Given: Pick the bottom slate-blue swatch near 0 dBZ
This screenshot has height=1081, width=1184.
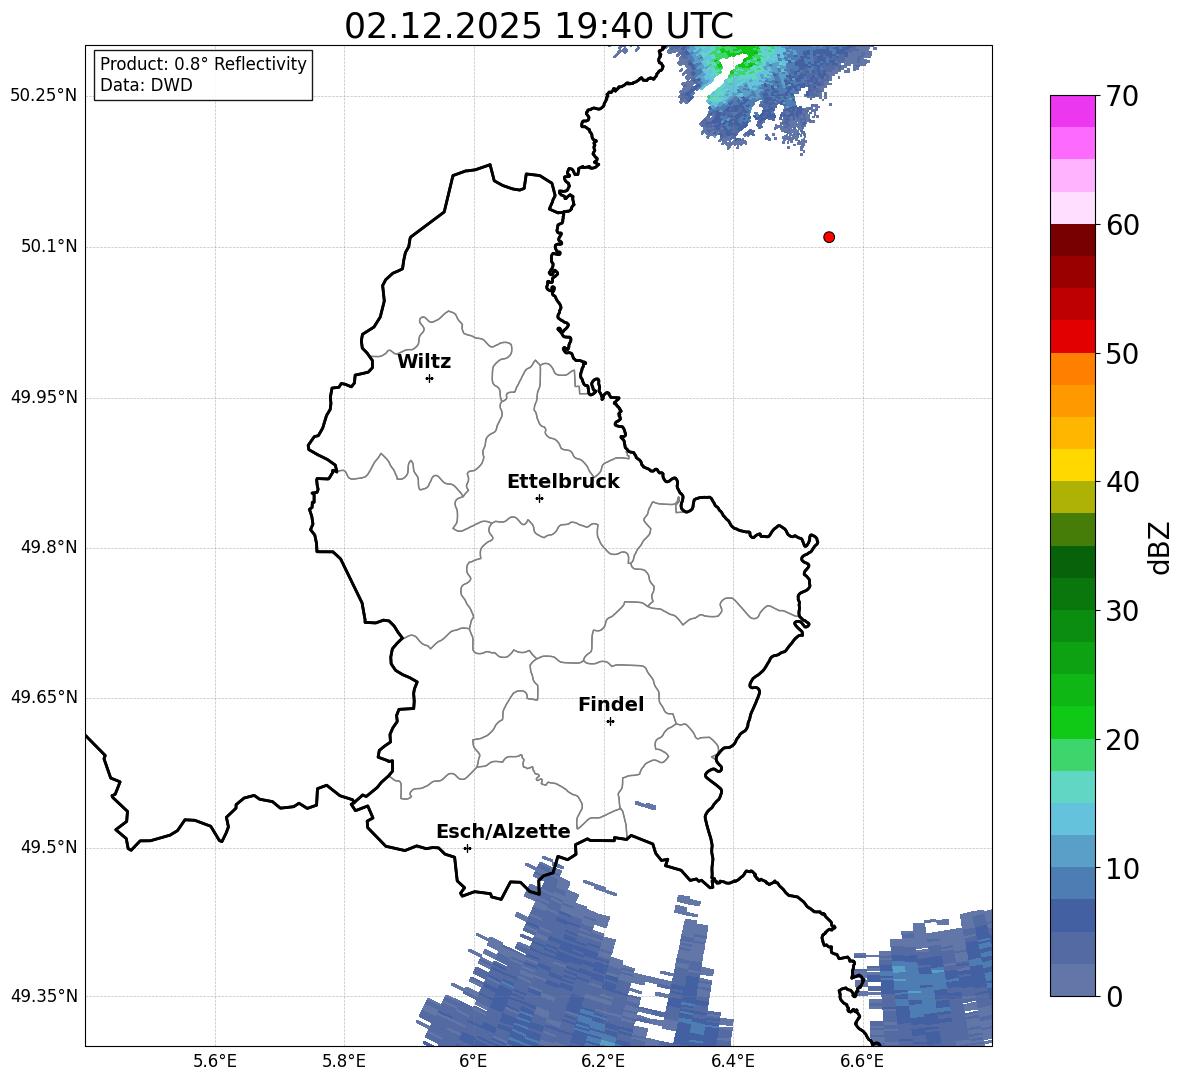Looking at the screenshot, I should [x=1073, y=980].
